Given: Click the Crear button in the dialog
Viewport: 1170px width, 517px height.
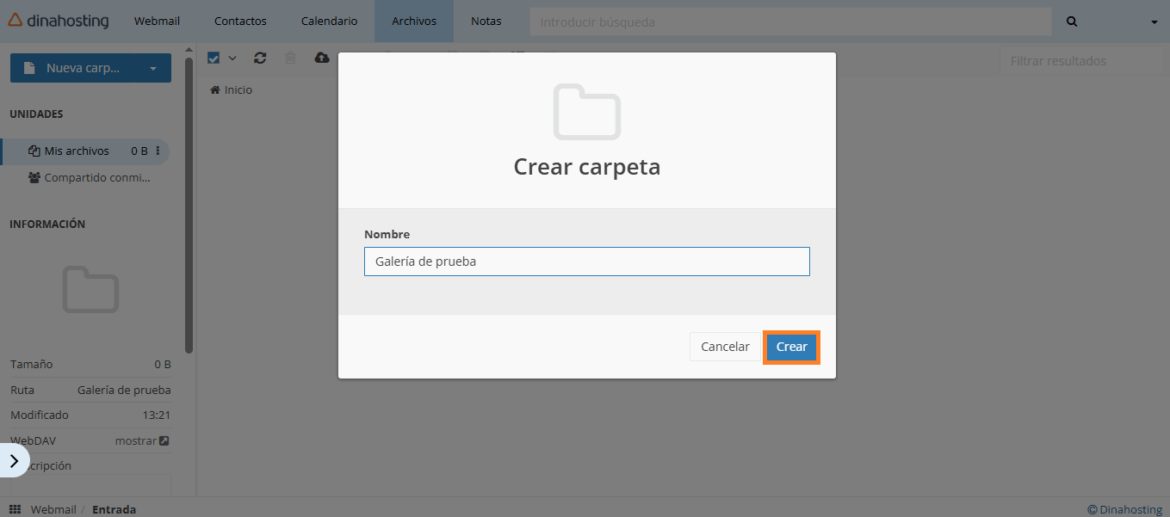Looking at the screenshot, I should (792, 347).
